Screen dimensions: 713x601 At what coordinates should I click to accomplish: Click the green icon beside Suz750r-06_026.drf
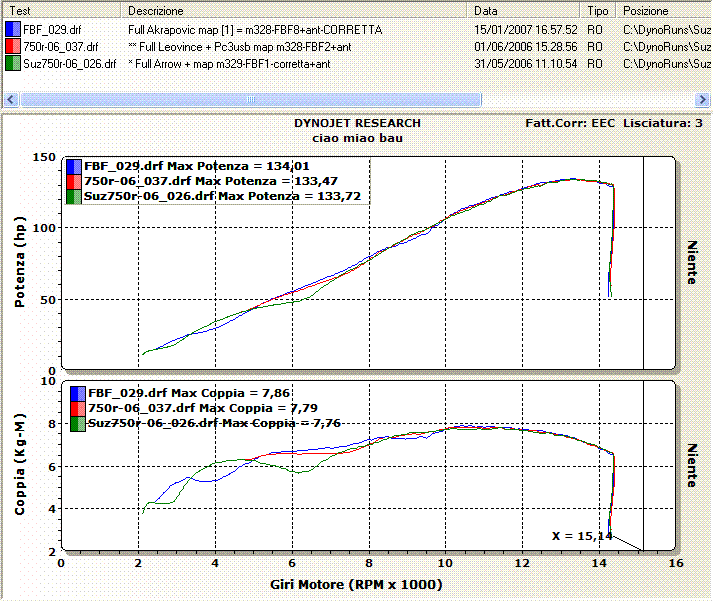12,63
